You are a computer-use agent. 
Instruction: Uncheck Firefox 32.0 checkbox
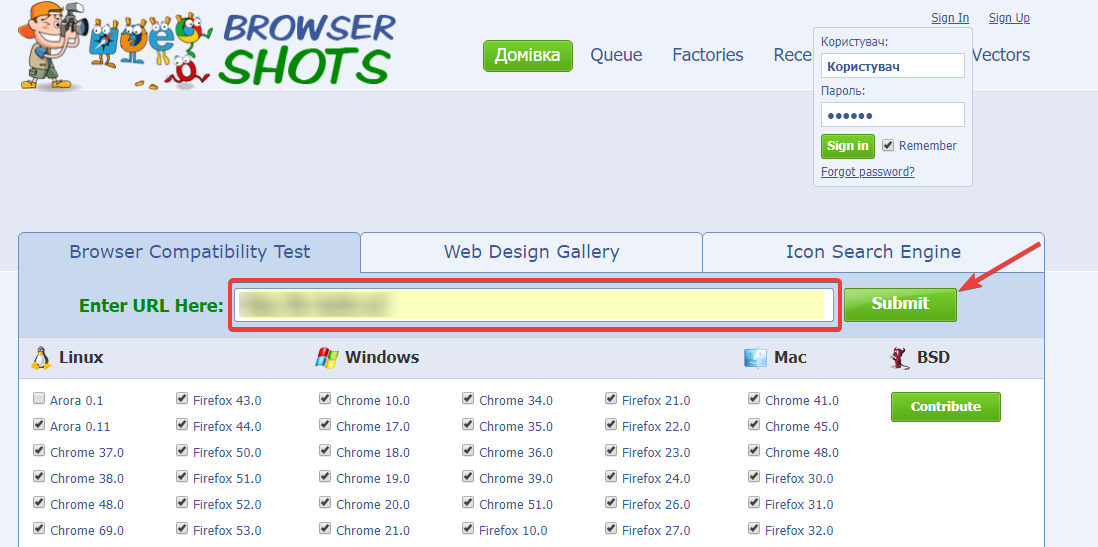(x=754, y=528)
